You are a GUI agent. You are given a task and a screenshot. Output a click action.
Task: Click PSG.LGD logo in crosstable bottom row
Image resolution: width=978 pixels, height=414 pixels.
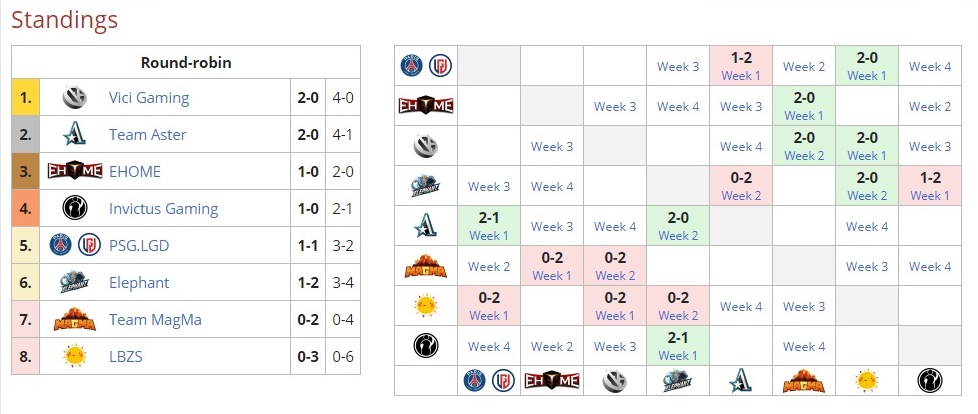coord(488,380)
